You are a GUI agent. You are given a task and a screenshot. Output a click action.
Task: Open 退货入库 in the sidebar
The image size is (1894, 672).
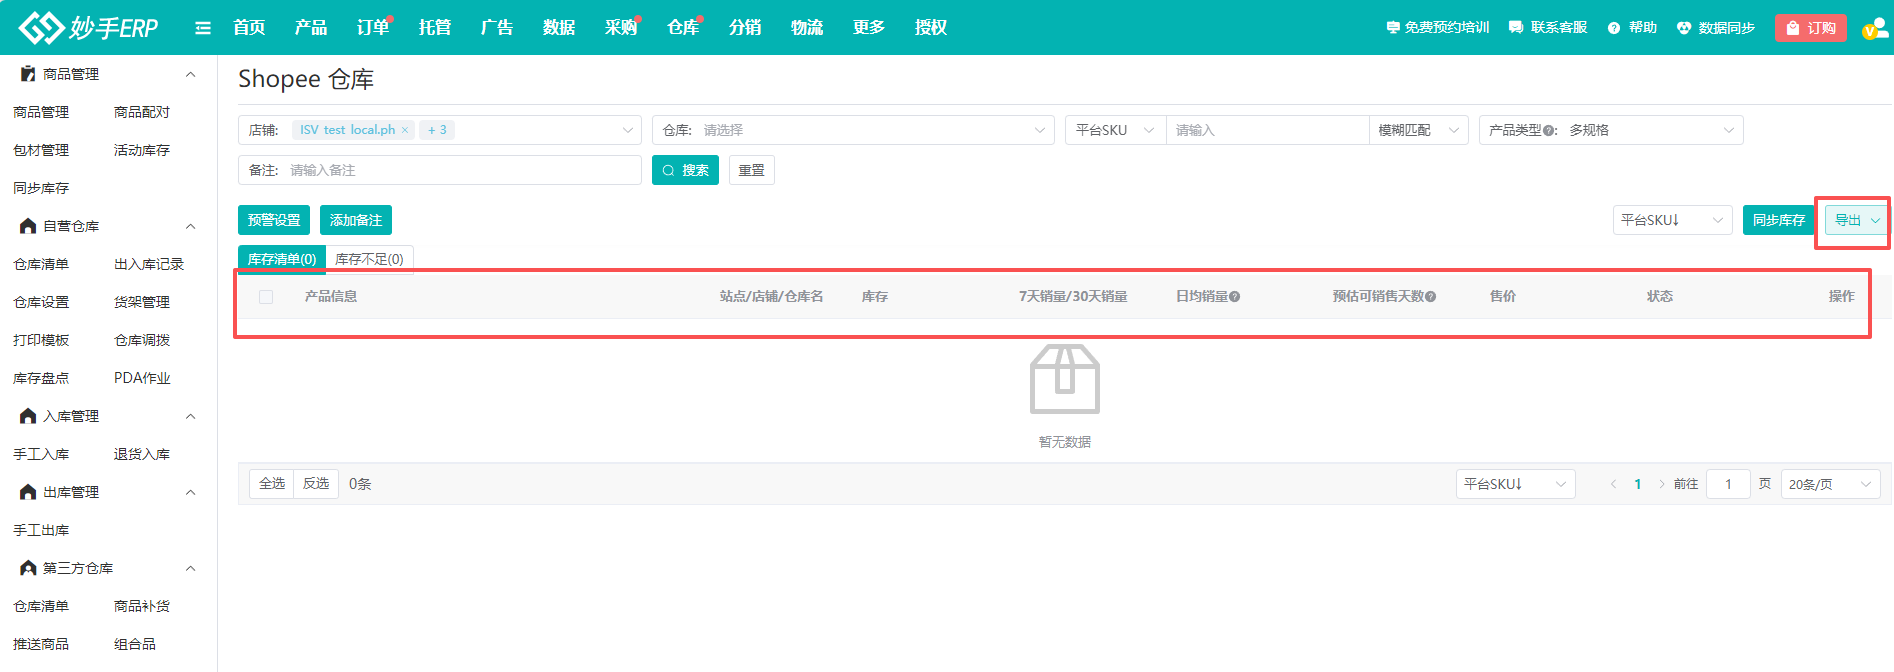(x=142, y=454)
